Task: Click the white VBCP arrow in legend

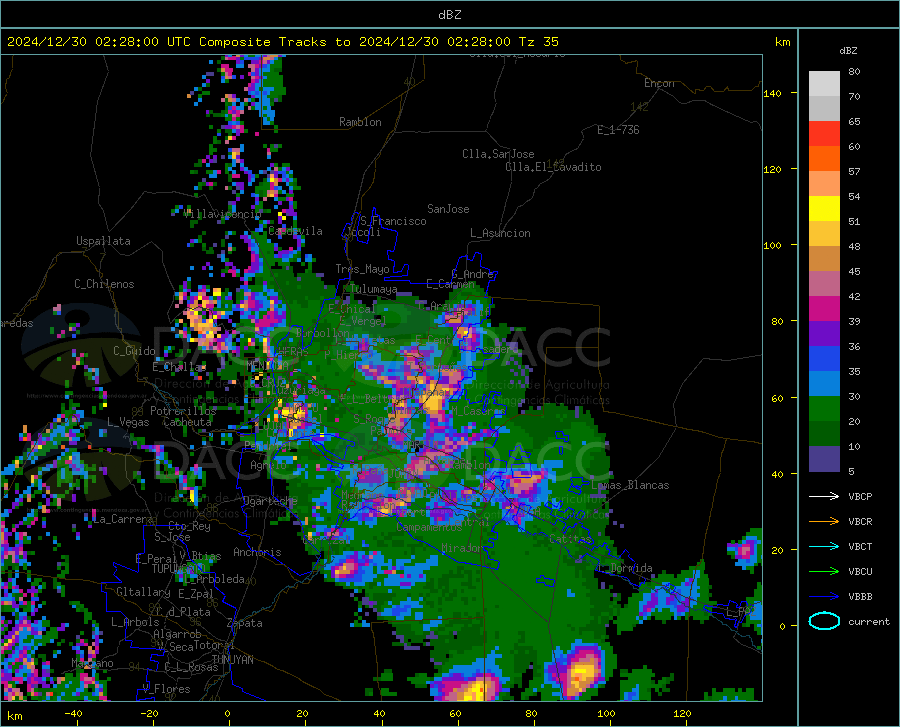Action: point(824,496)
